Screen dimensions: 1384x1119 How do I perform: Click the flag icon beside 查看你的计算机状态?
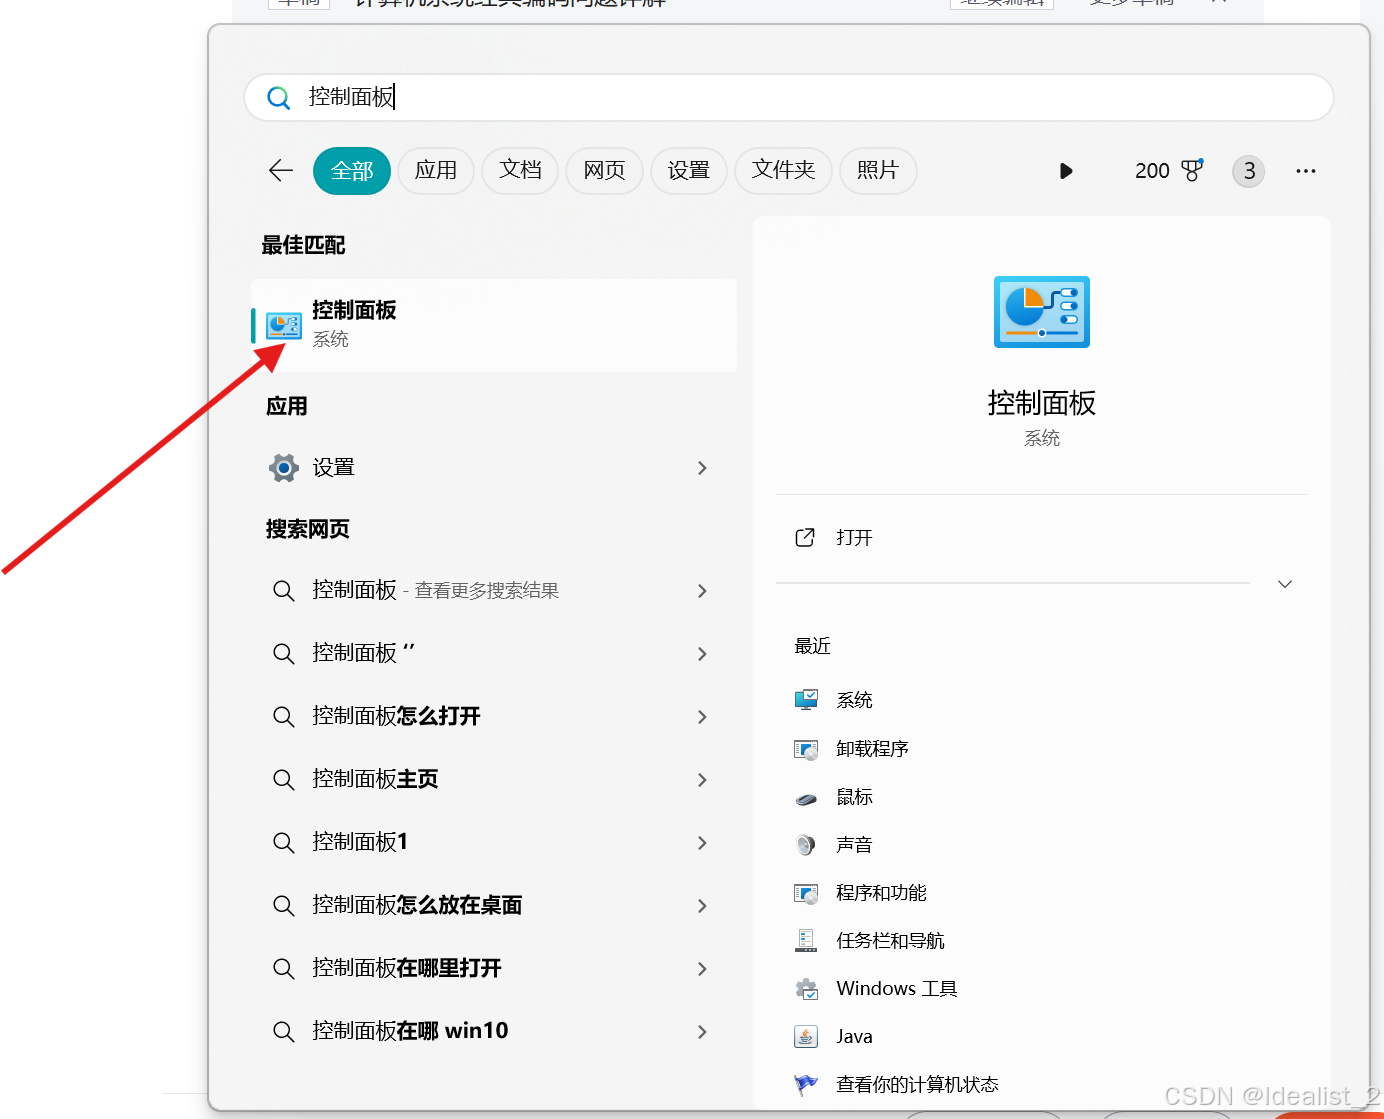806,1084
